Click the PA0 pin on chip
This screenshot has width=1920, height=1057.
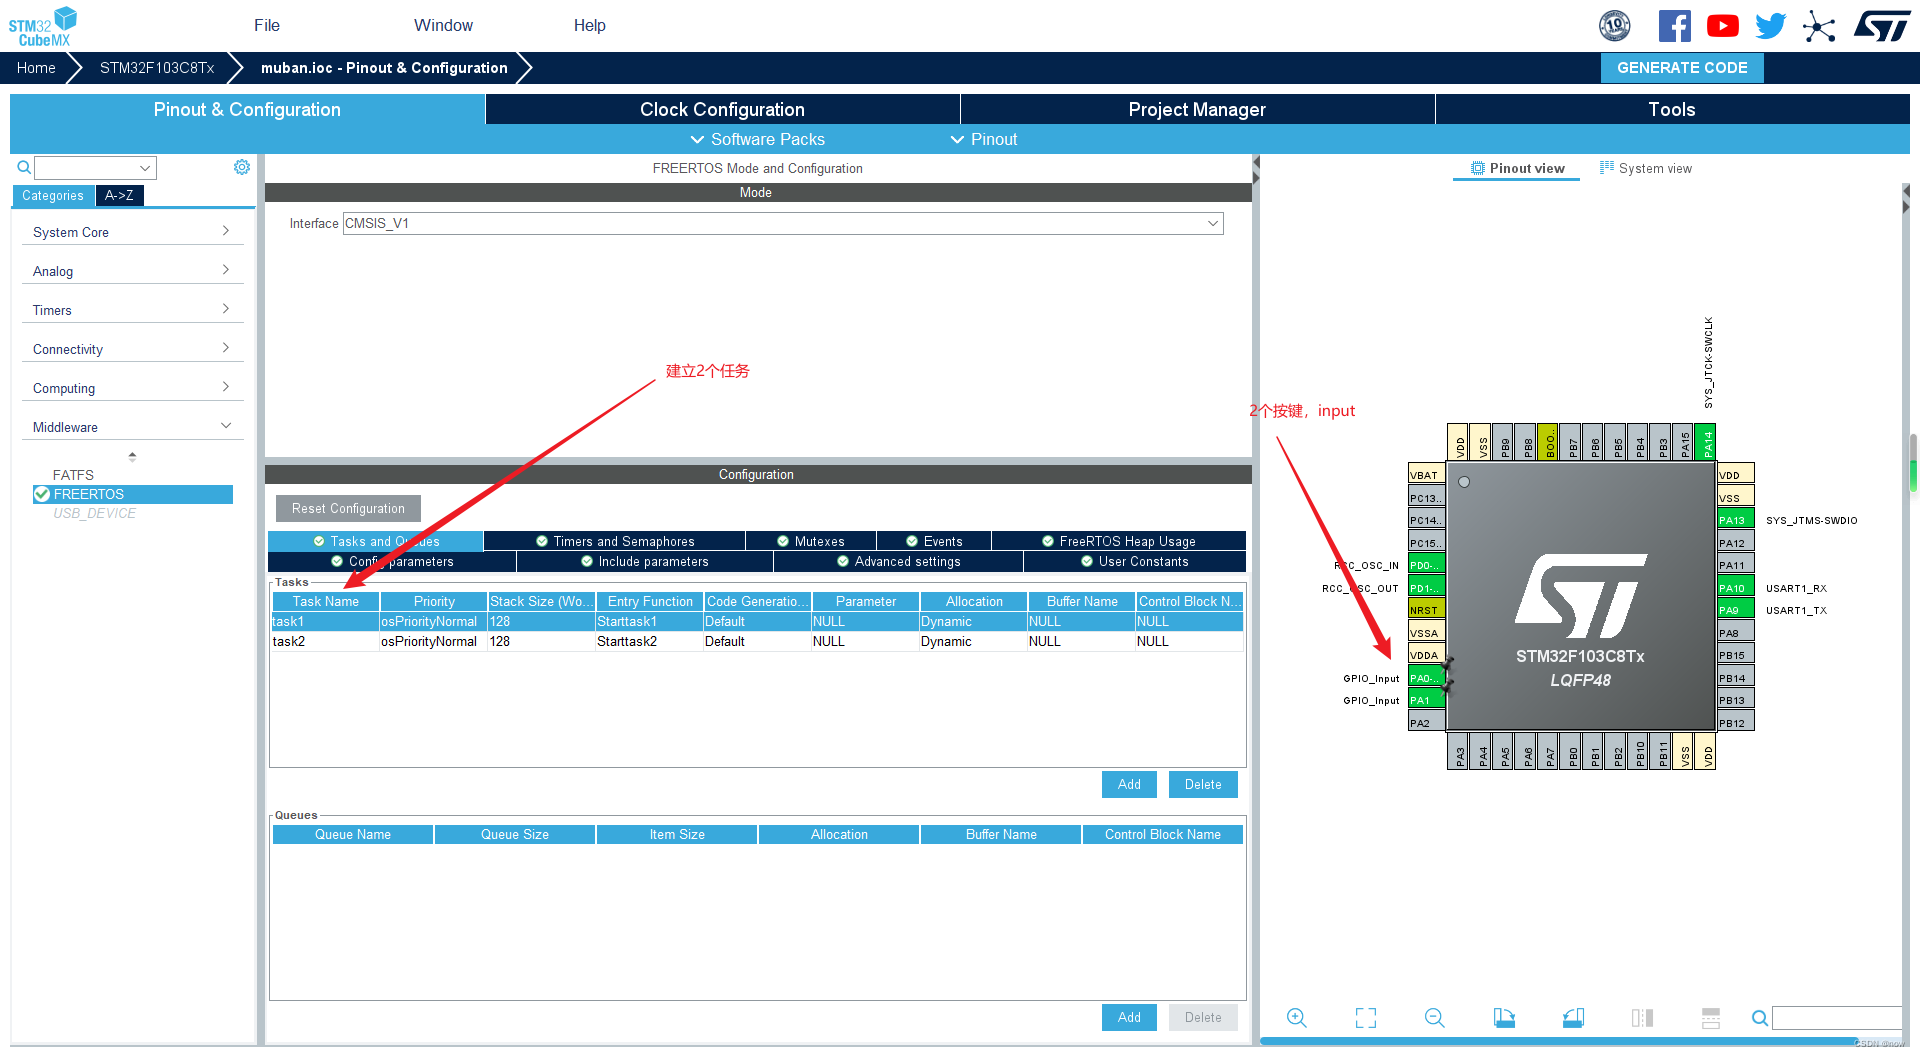coord(1426,678)
